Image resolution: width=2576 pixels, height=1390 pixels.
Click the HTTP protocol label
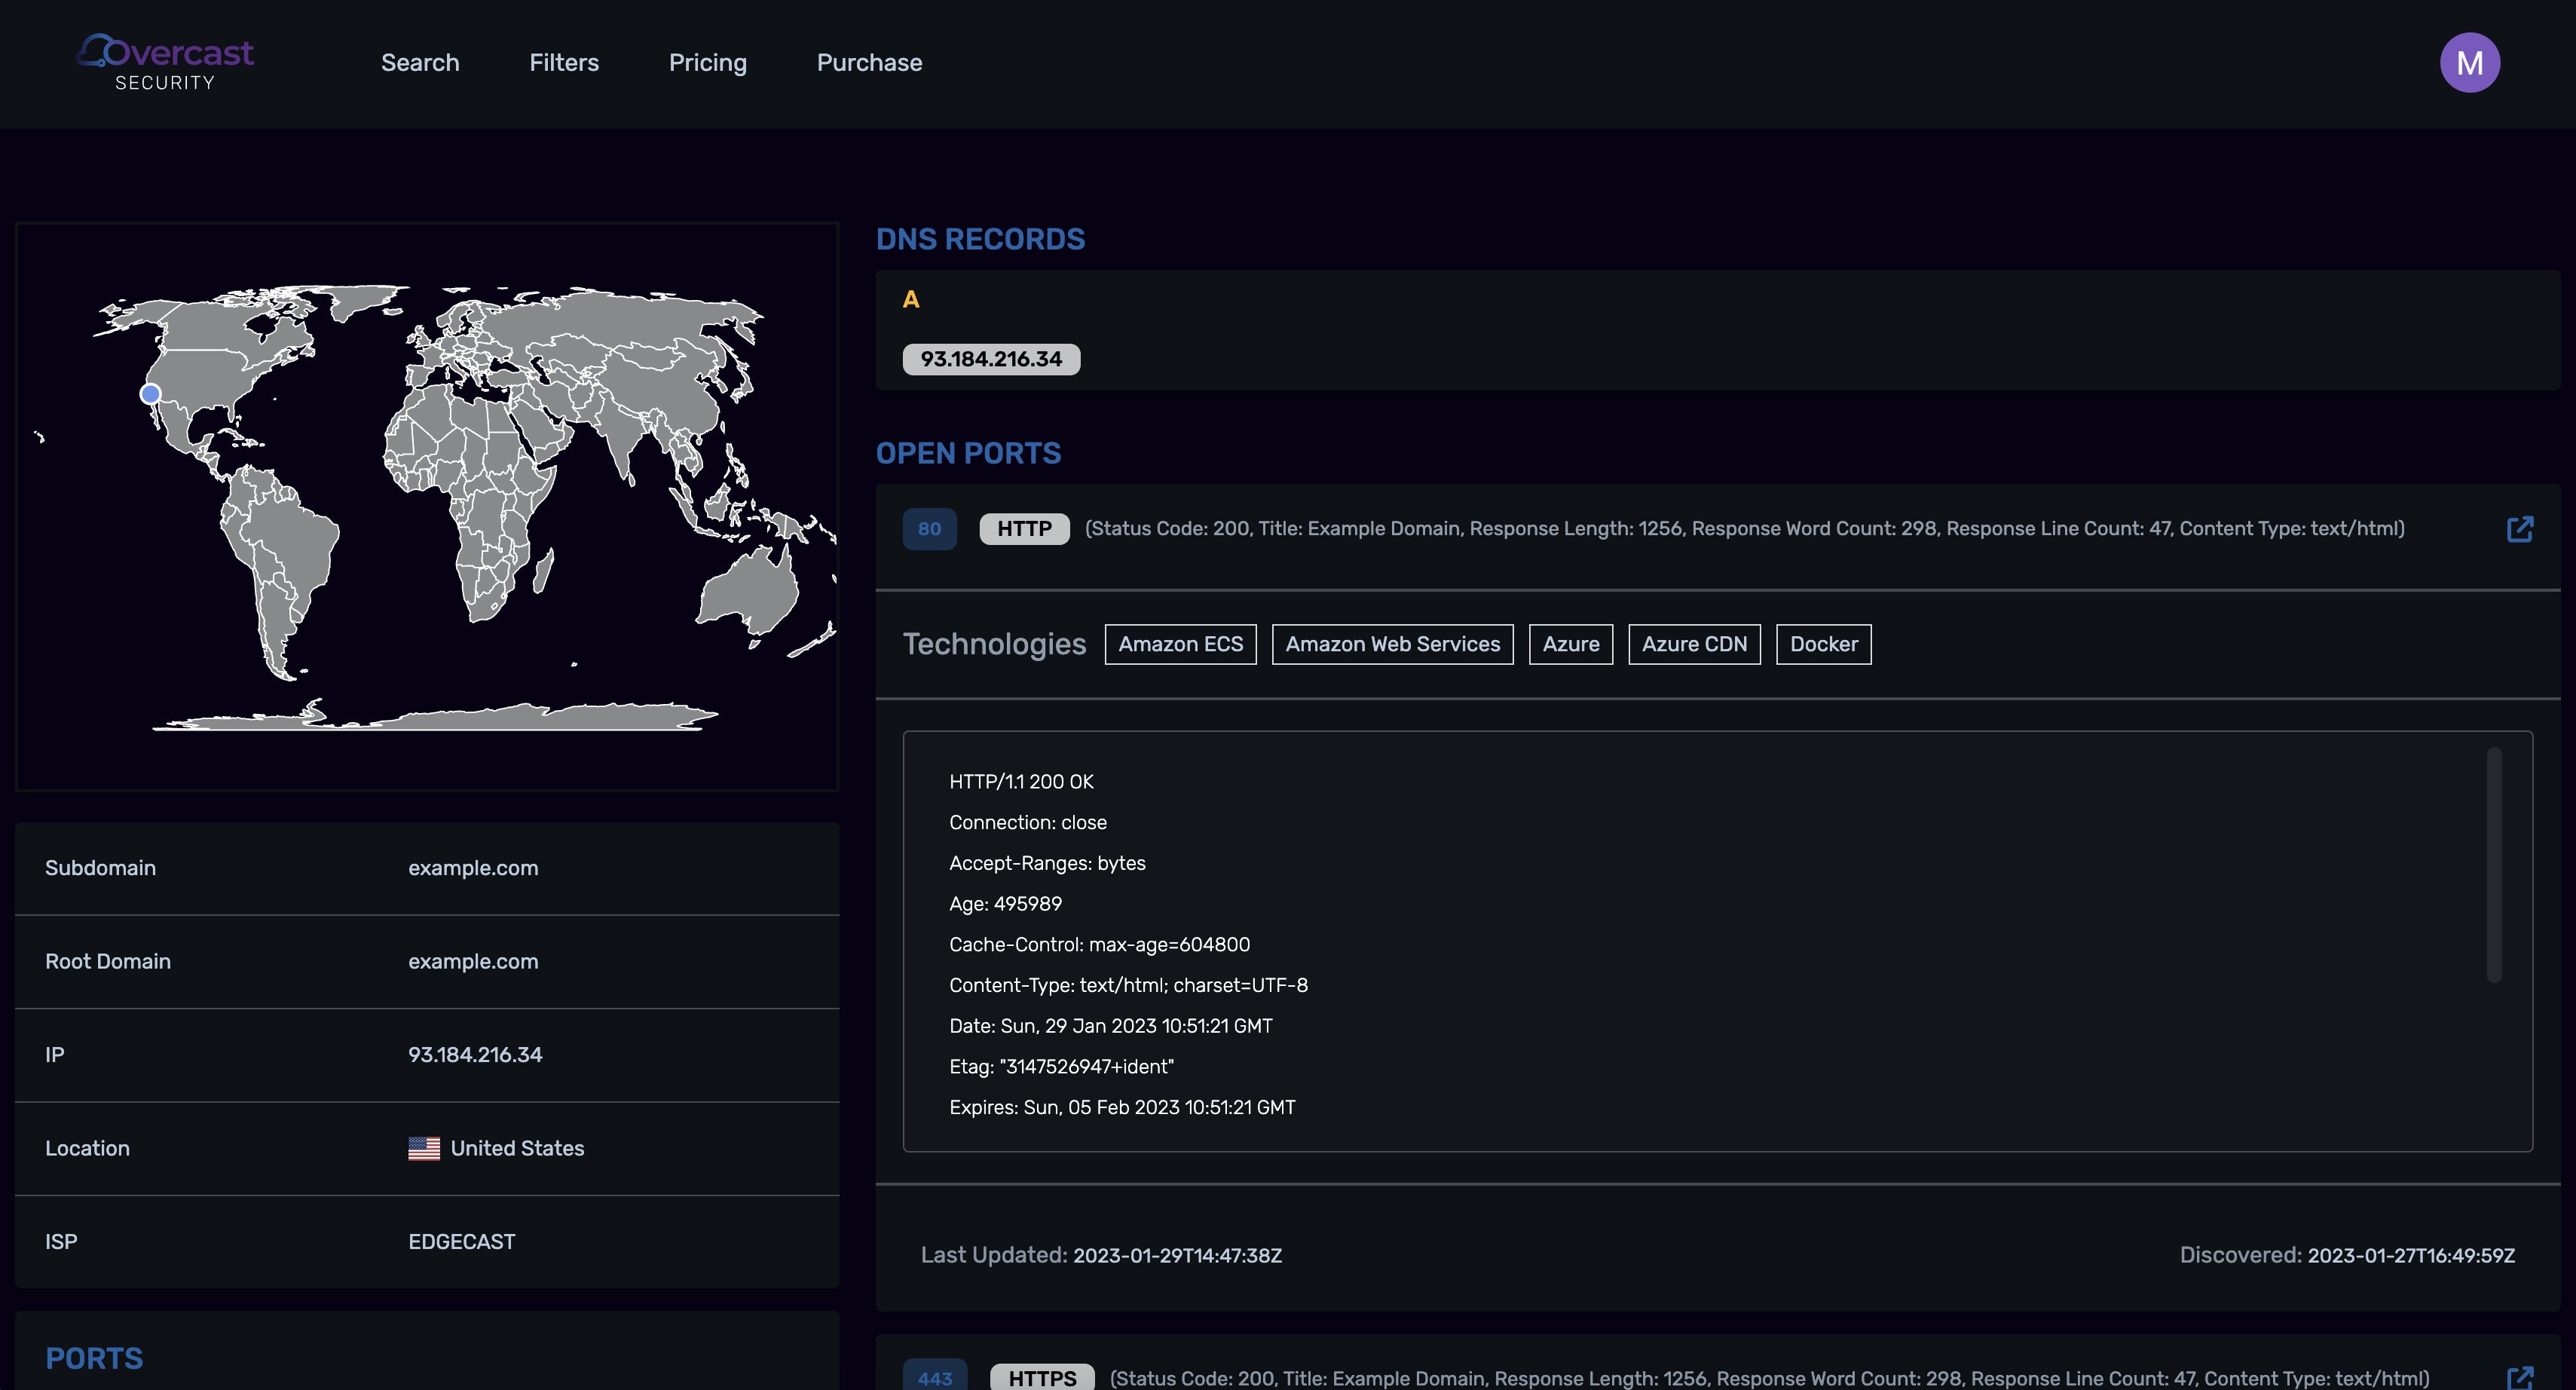pos(1024,529)
